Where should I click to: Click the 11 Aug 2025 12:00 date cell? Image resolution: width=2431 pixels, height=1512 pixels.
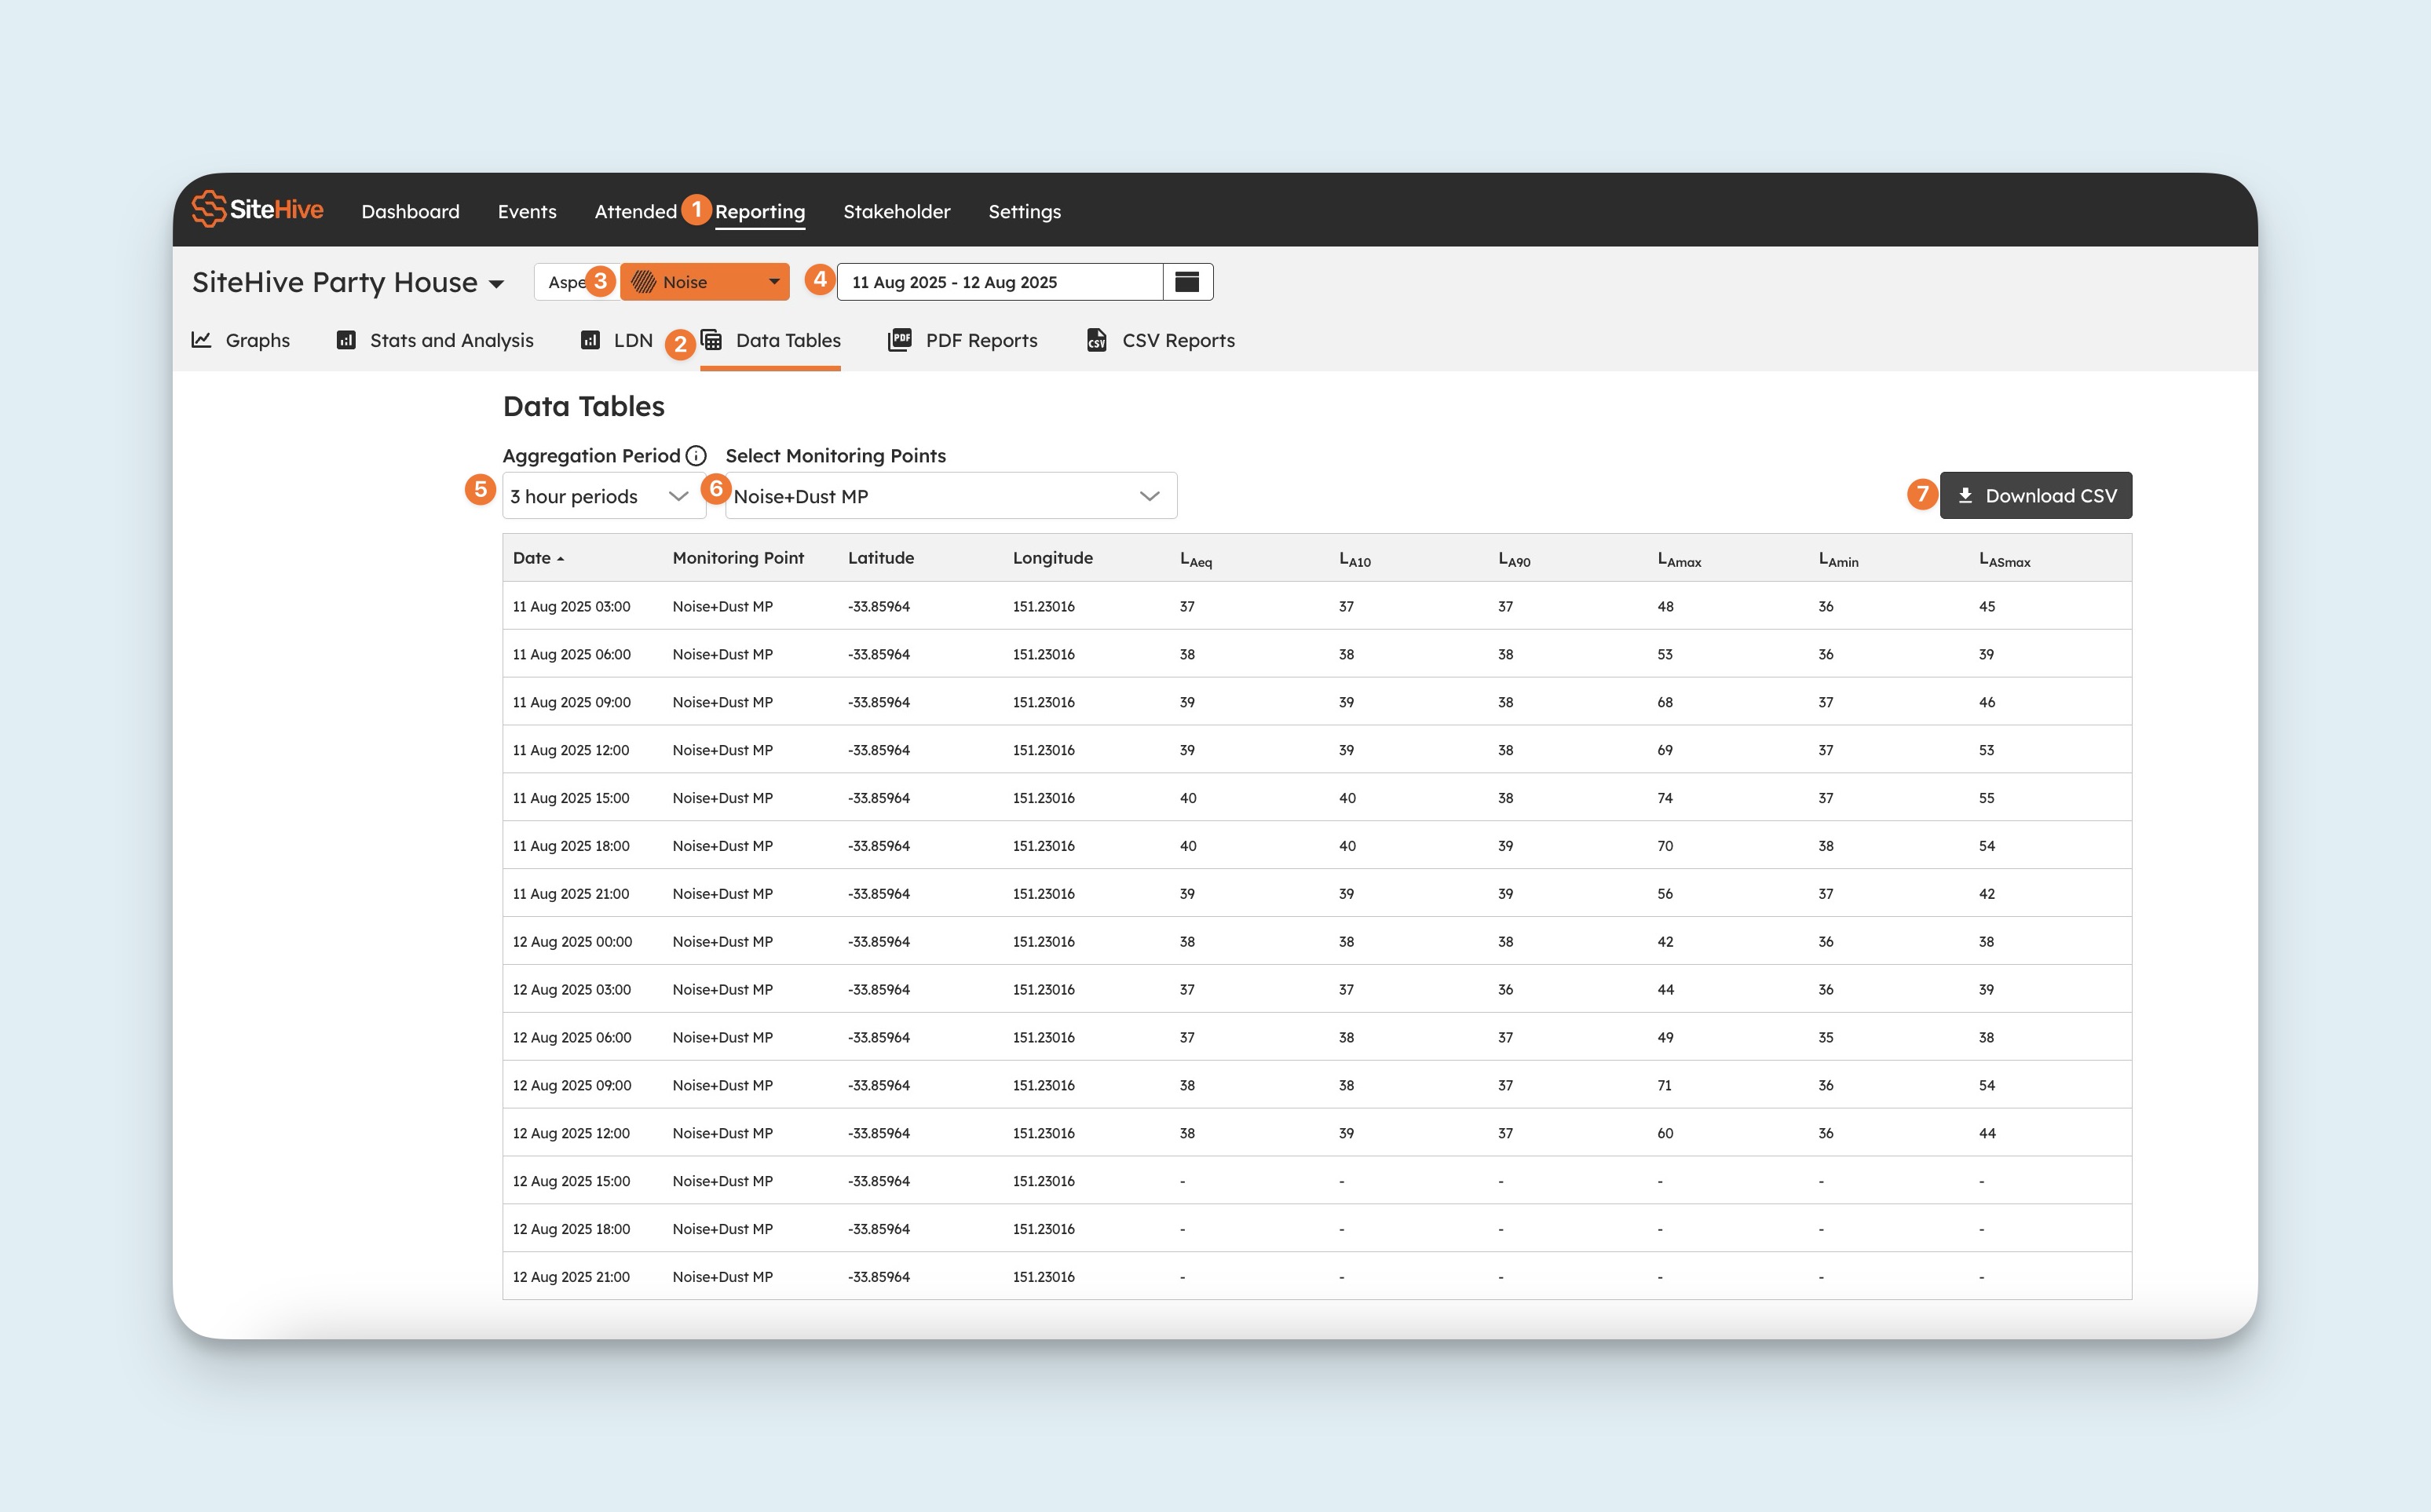571,750
